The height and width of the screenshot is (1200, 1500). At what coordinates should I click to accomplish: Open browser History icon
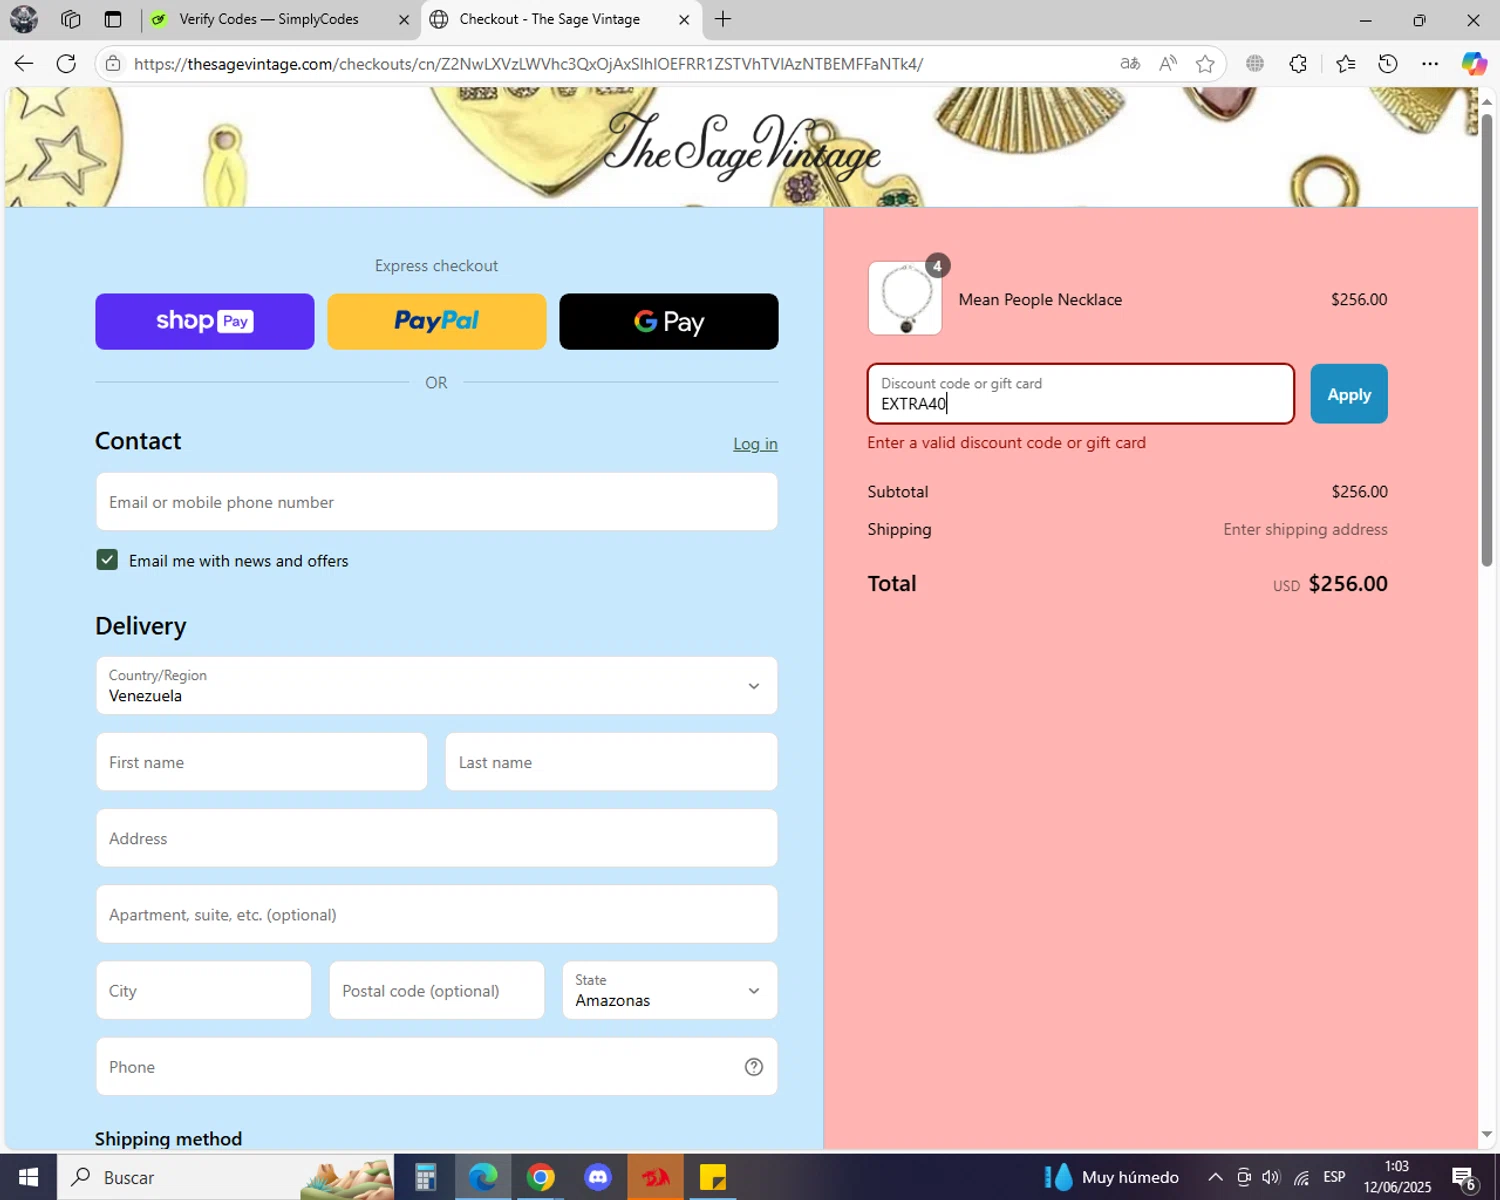coord(1388,63)
